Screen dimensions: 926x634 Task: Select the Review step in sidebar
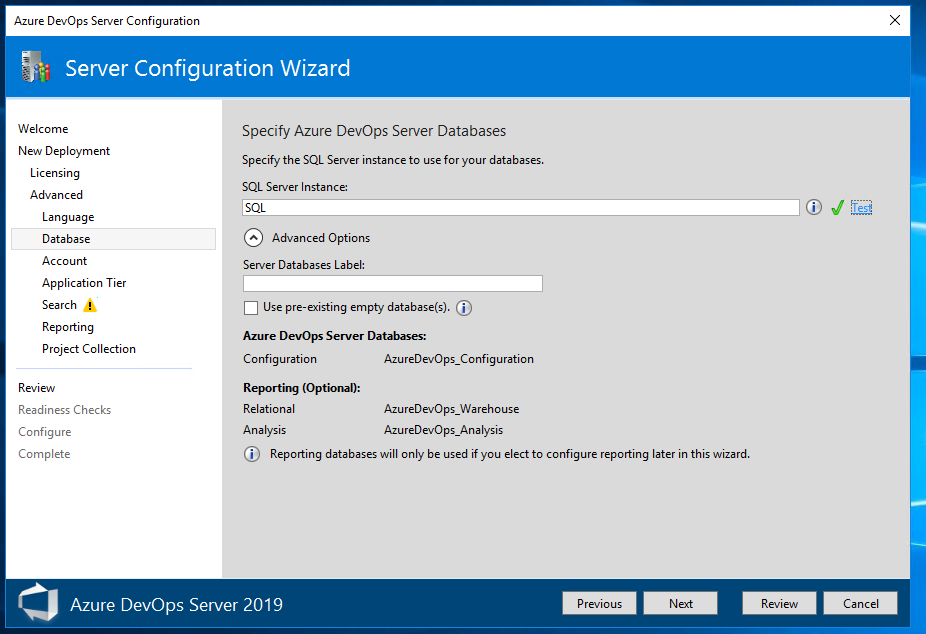37,388
